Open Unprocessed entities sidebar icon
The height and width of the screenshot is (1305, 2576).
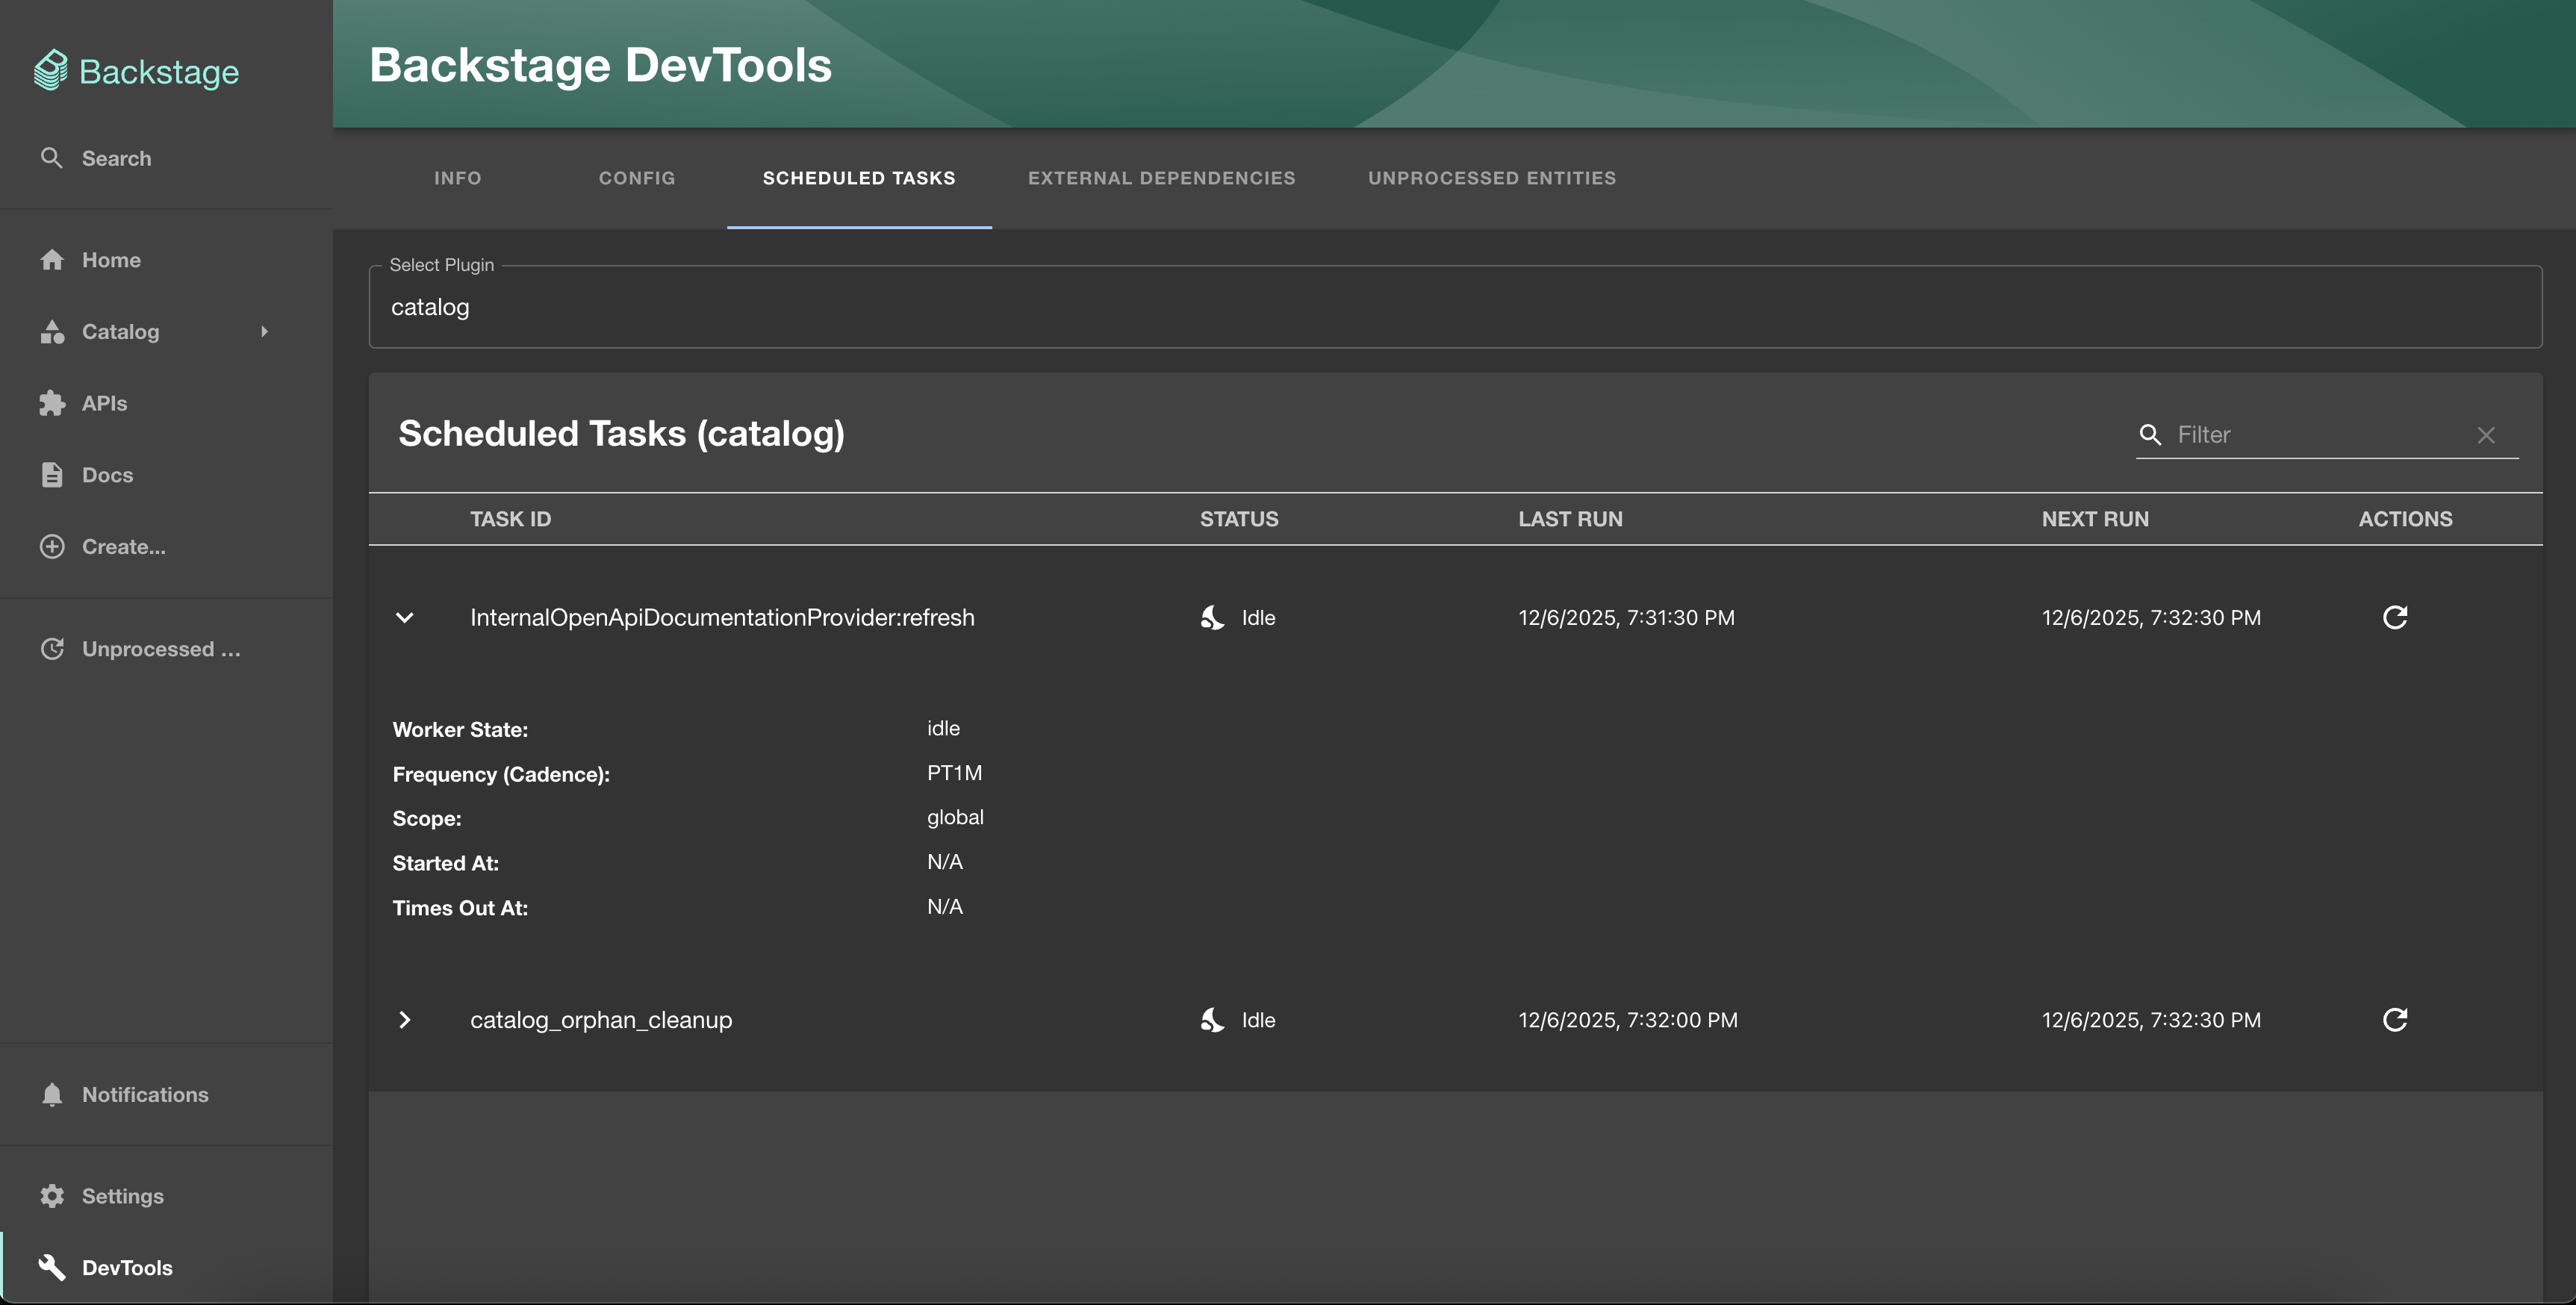[52, 649]
